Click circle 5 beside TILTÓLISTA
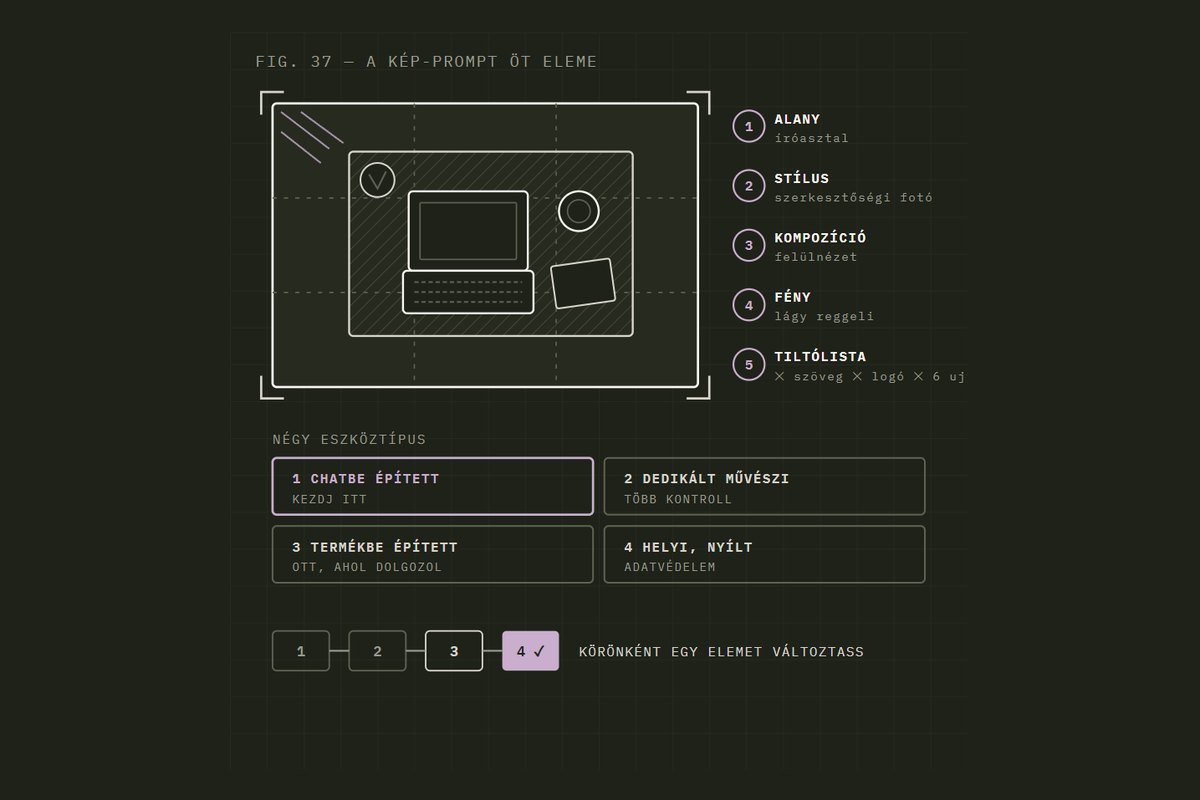1200x800 pixels. [x=749, y=364]
